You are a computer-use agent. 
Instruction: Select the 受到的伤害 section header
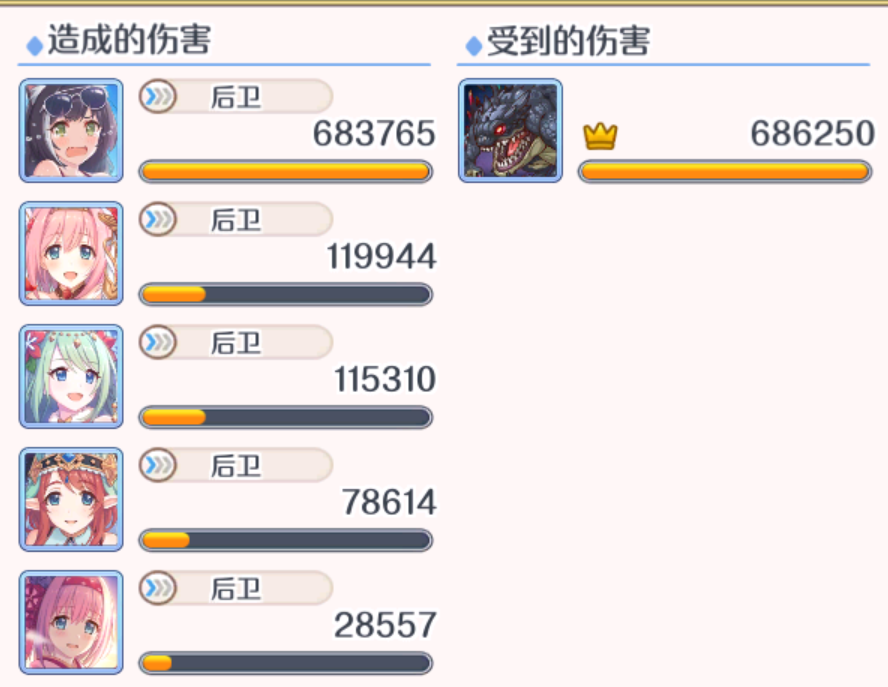(568, 41)
